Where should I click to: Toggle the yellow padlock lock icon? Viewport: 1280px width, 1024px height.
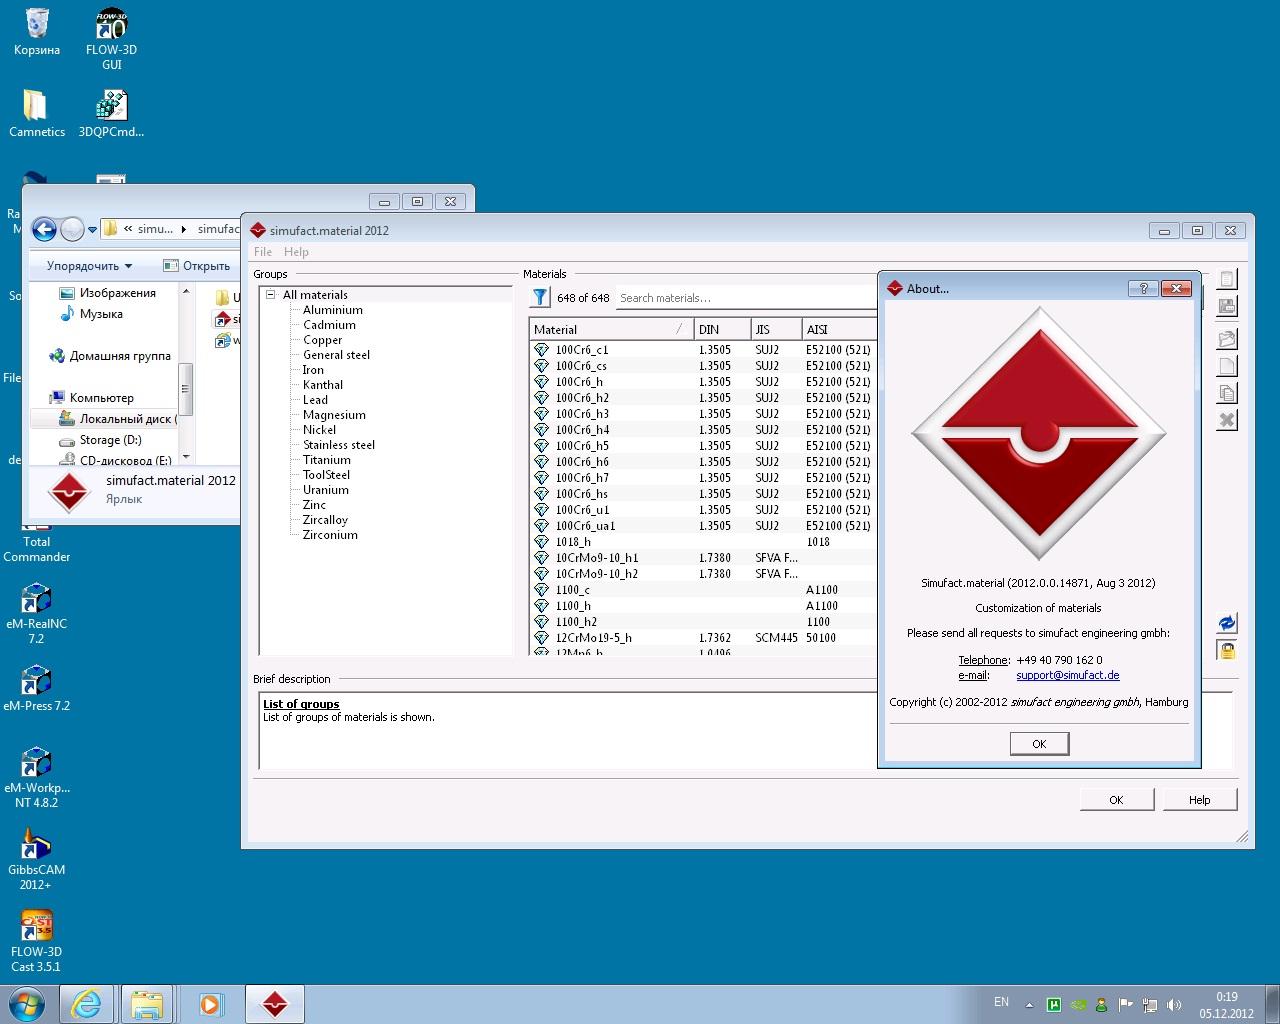click(x=1227, y=650)
